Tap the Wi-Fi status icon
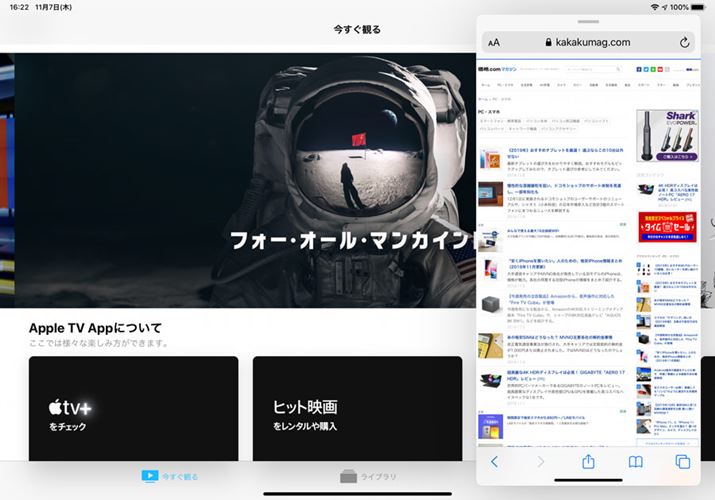Image resolution: width=715 pixels, height=500 pixels. point(655,7)
